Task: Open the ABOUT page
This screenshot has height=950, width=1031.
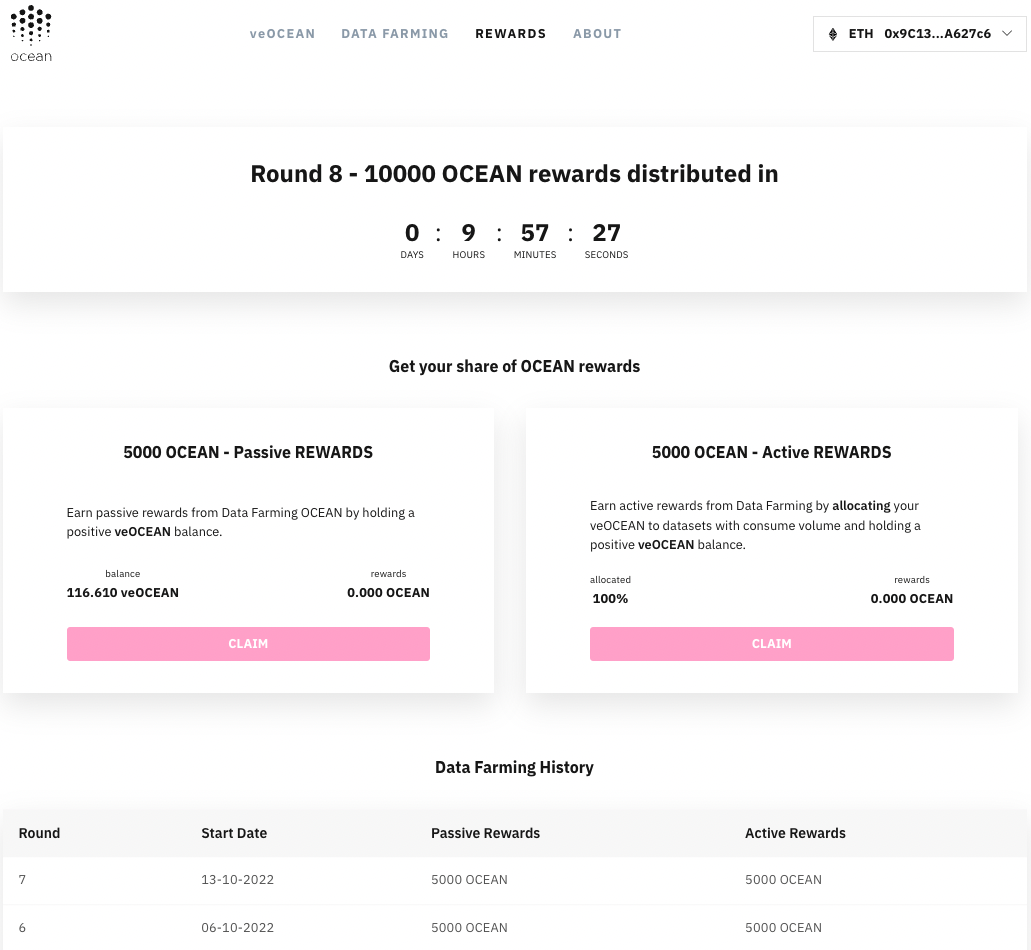Action: click(x=597, y=34)
